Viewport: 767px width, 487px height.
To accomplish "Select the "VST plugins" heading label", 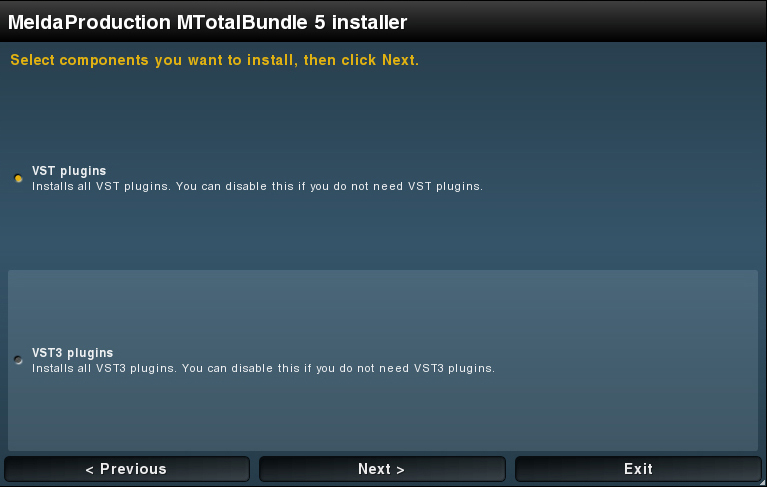I will (69, 171).
